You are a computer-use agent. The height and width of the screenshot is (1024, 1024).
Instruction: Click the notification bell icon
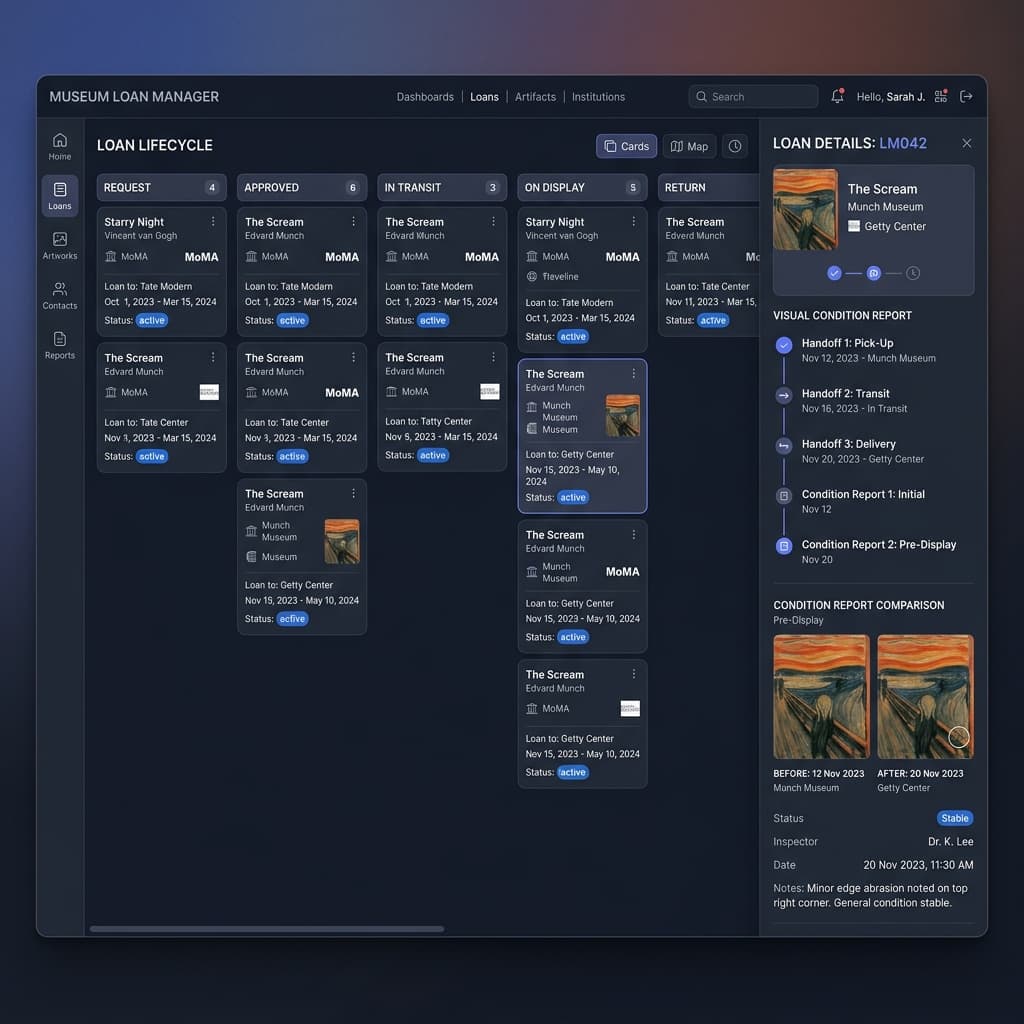pos(838,97)
